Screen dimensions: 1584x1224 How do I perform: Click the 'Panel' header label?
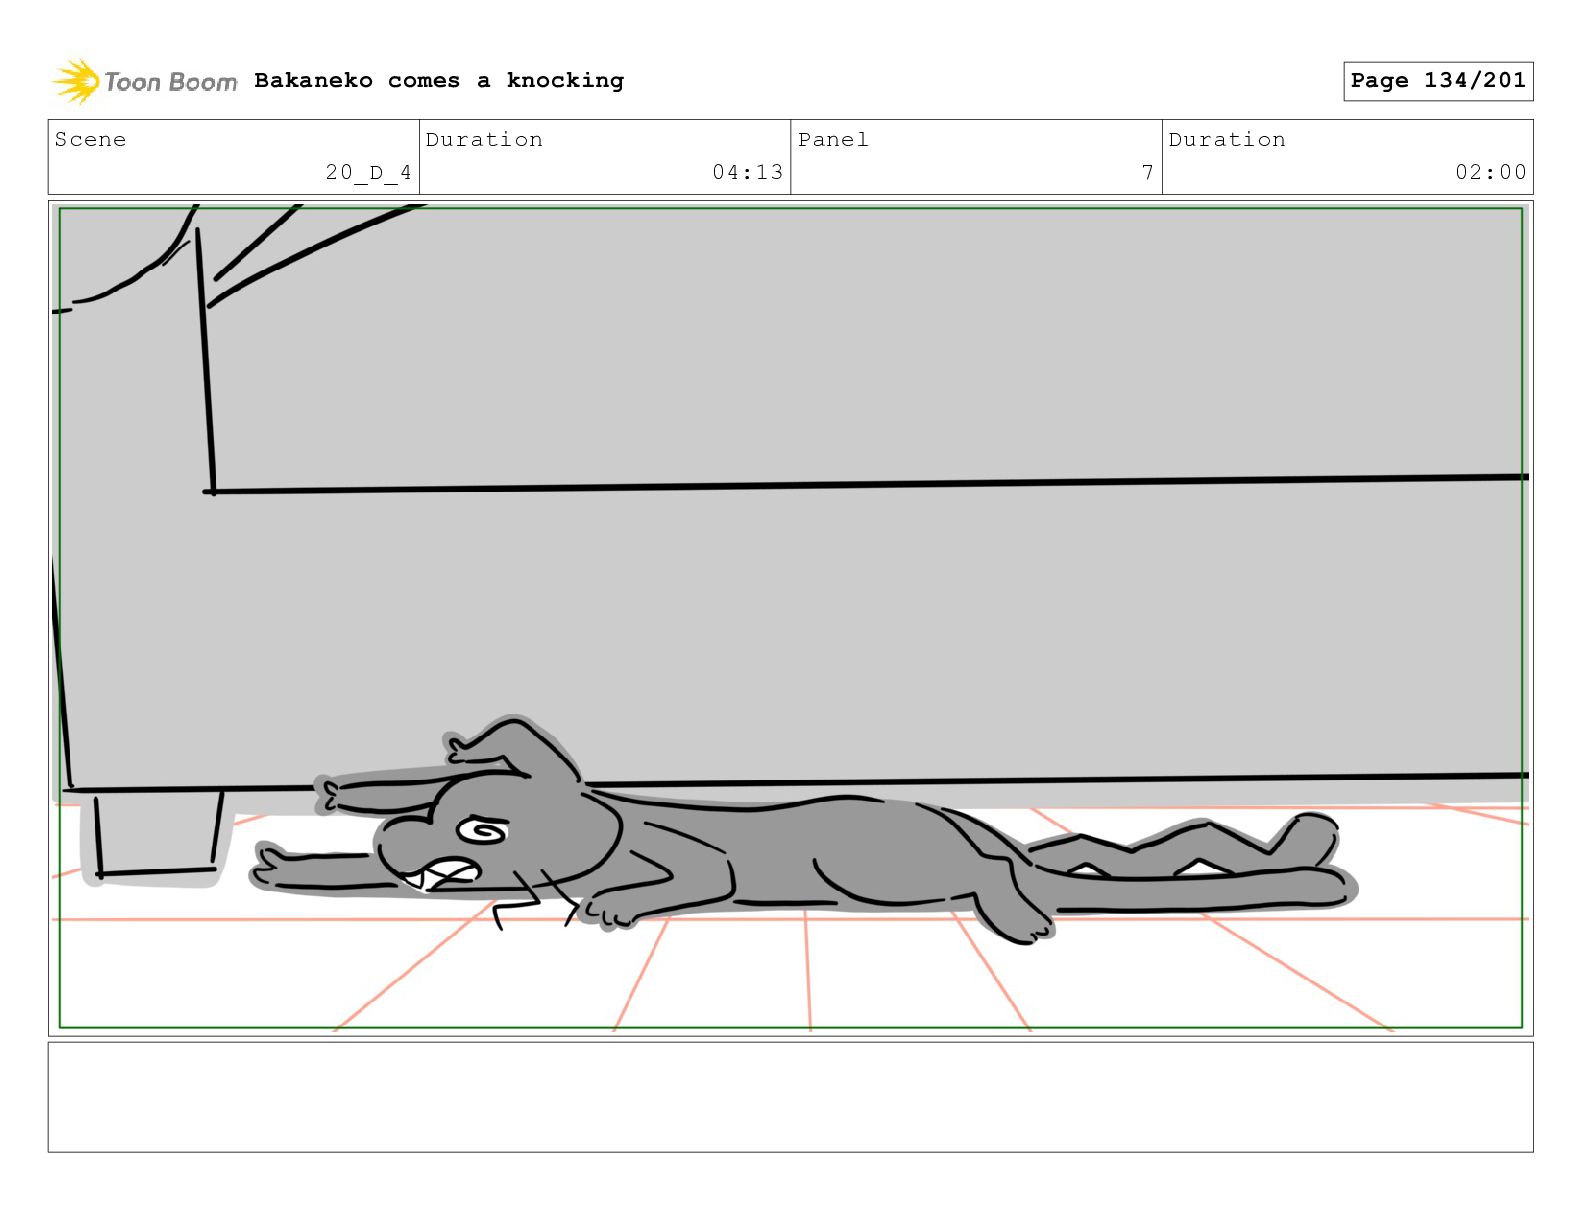pos(833,140)
